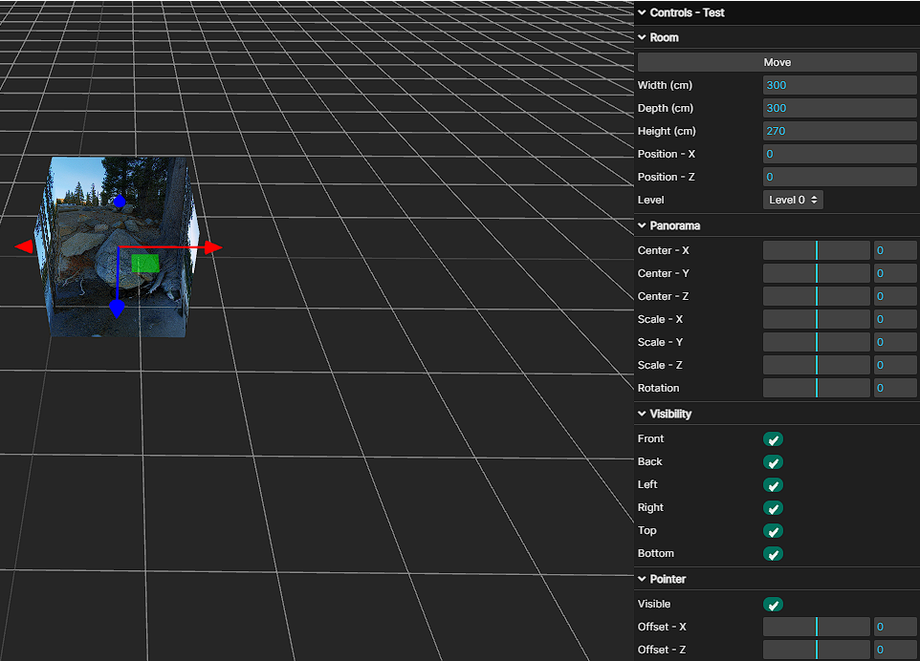920x661 pixels.
Task: Click the upper blue gizmo handle
Action: 120,202
